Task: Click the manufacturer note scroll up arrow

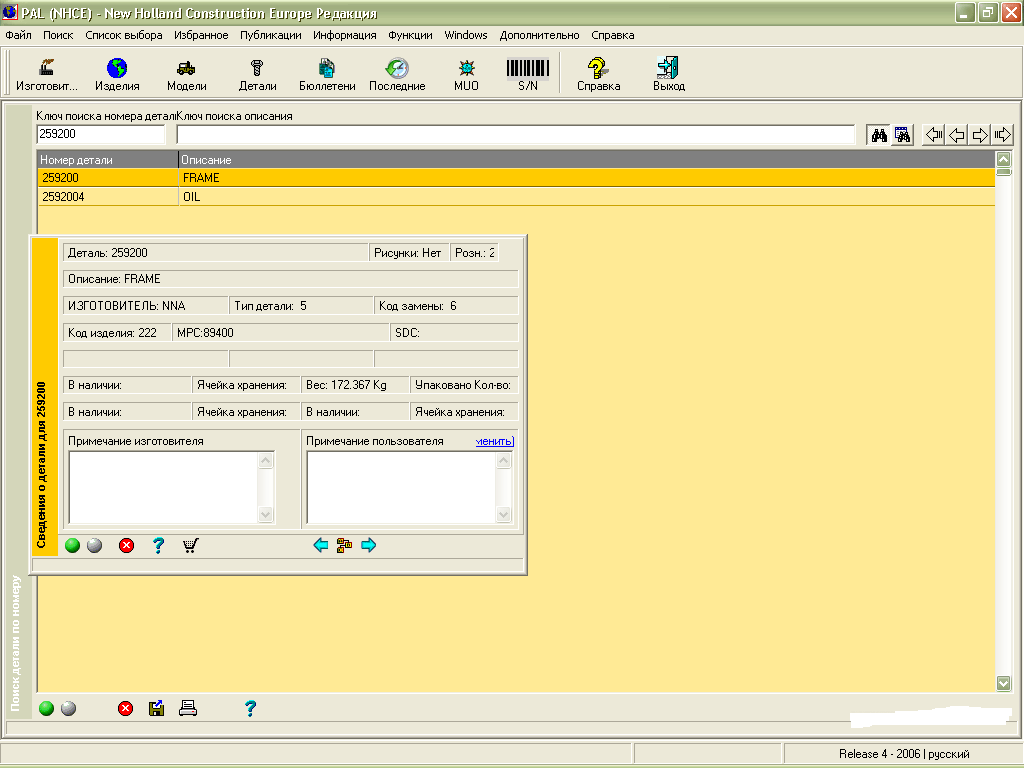Action: point(266,460)
